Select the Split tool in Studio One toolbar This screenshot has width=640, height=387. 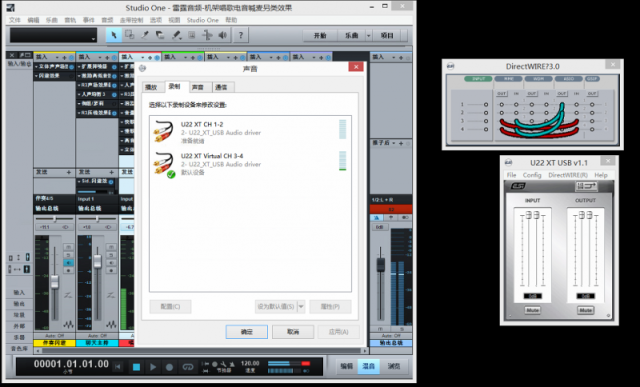[145, 36]
